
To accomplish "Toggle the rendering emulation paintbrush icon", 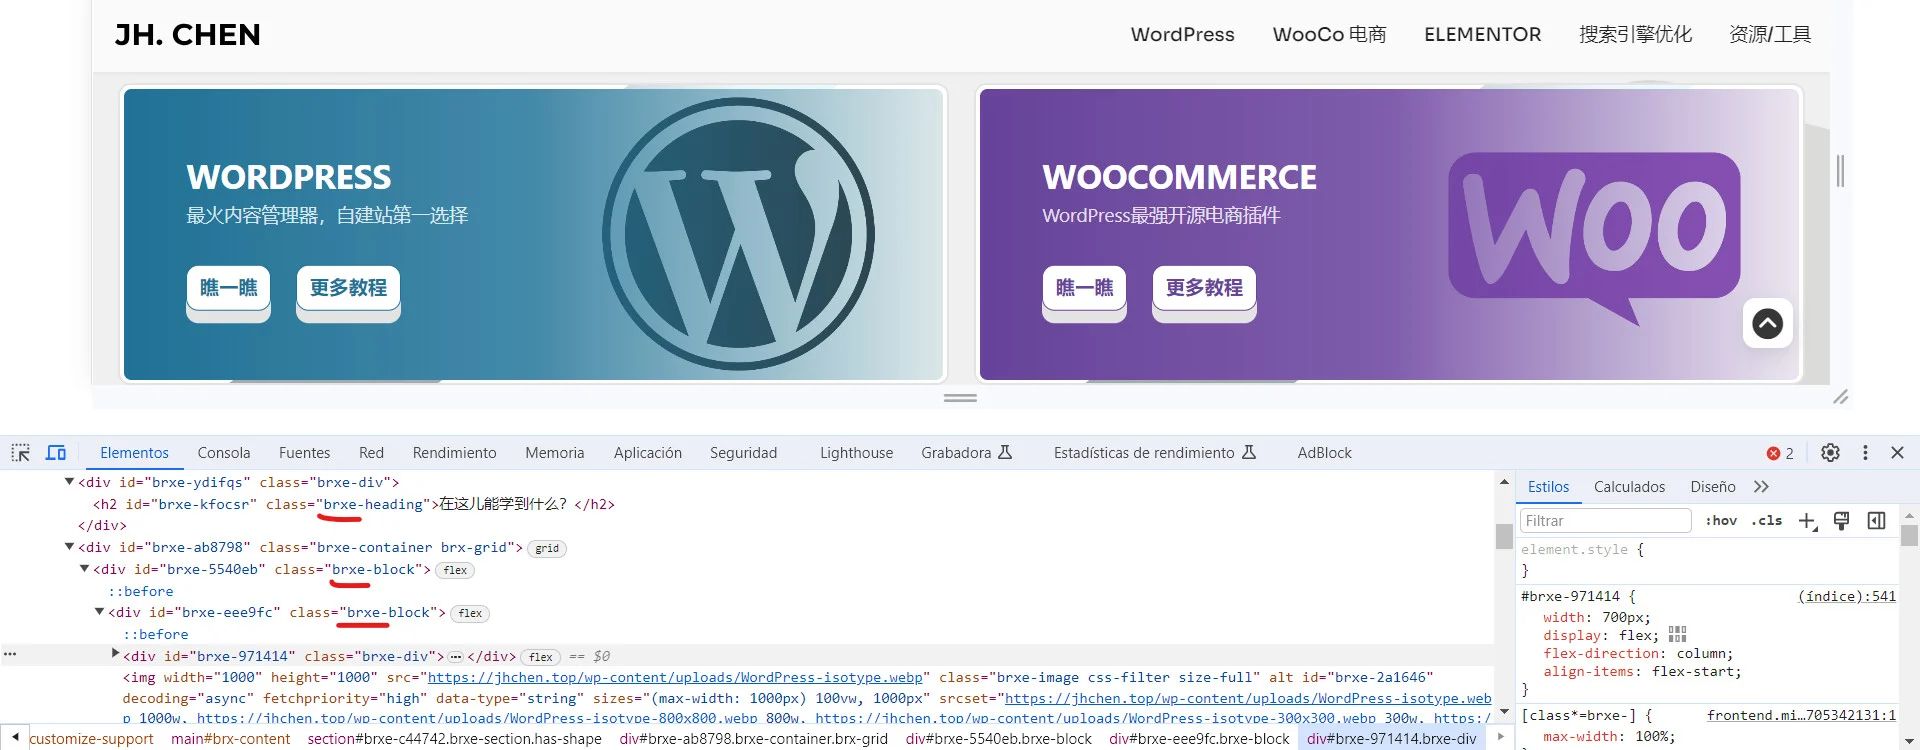I will tap(1841, 521).
